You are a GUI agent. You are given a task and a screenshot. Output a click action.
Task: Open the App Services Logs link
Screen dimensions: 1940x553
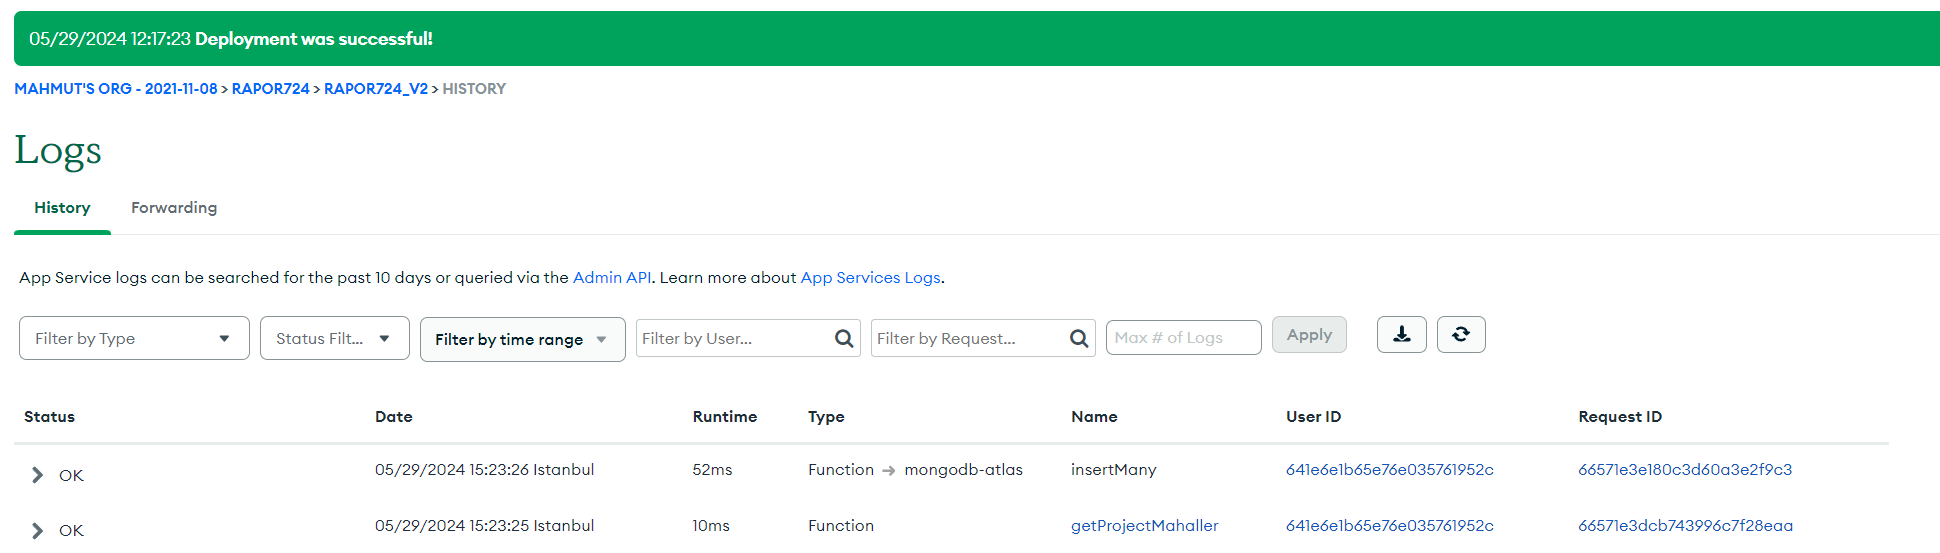pyautogui.click(x=870, y=278)
